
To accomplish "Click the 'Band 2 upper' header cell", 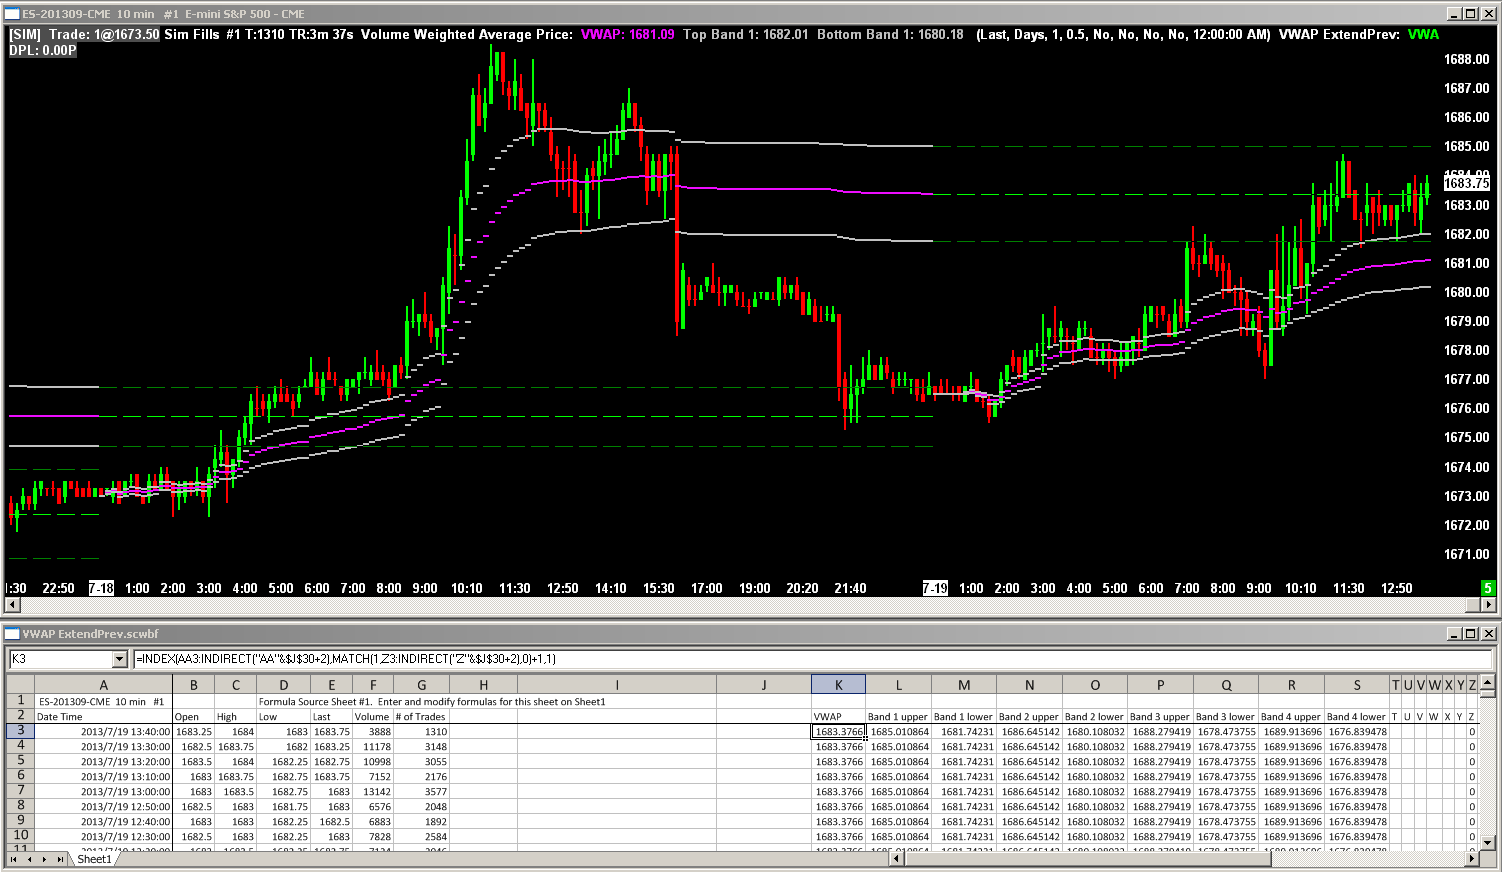I will pos(1029,717).
